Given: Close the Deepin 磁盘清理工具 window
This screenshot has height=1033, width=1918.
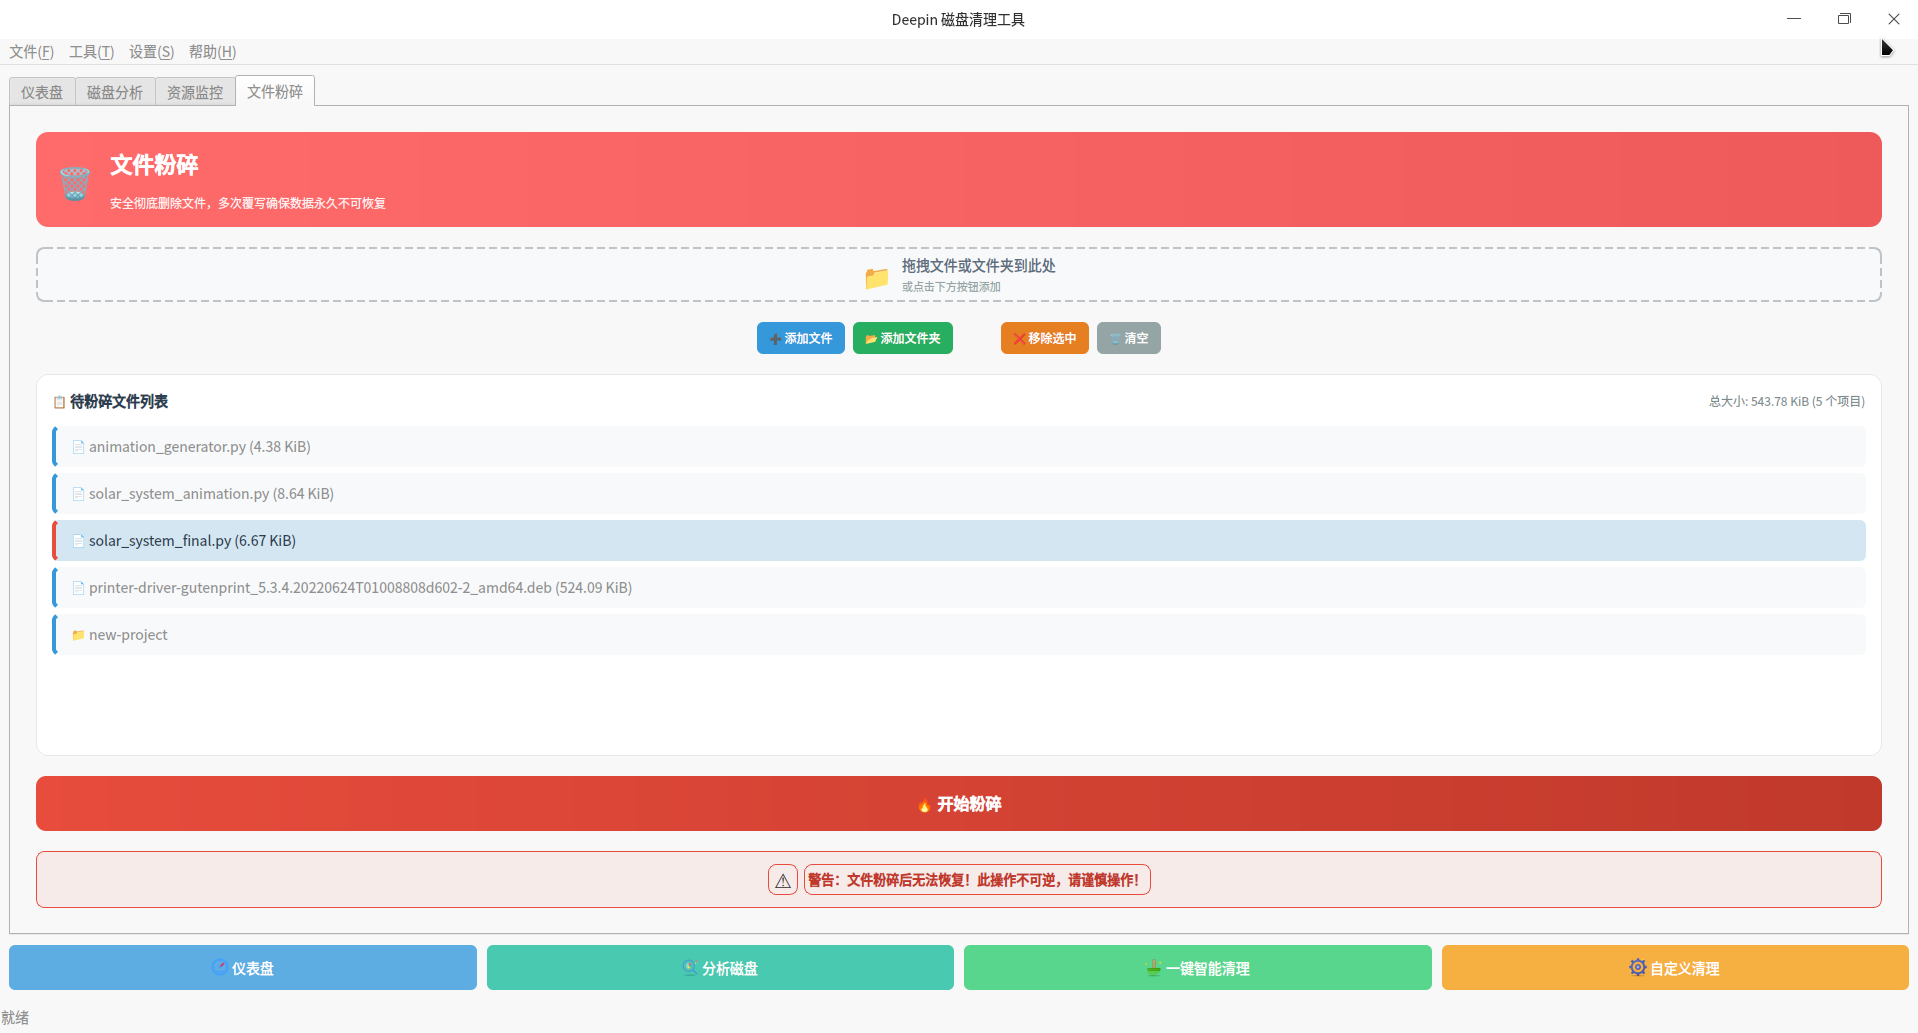Looking at the screenshot, I should coord(1894,19).
